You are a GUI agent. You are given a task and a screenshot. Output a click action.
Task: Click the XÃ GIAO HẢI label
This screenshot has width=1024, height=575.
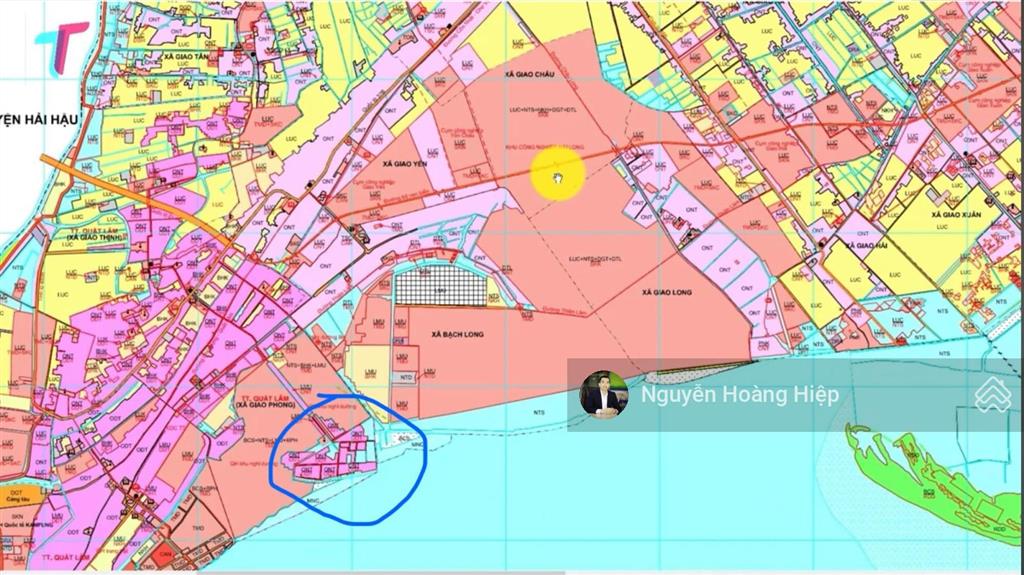click(x=864, y=245)
